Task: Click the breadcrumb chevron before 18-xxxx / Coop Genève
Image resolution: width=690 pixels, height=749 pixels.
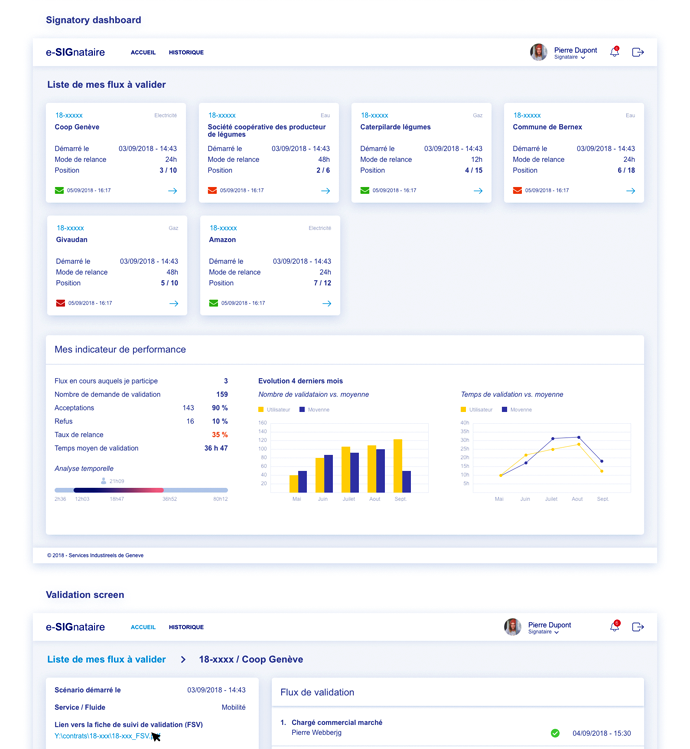Action: click(x=183, y=660)
